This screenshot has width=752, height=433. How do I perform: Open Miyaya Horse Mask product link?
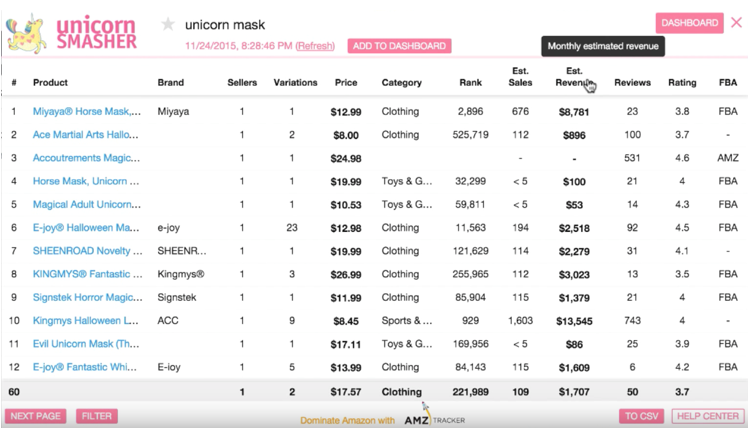pos(85,112)
